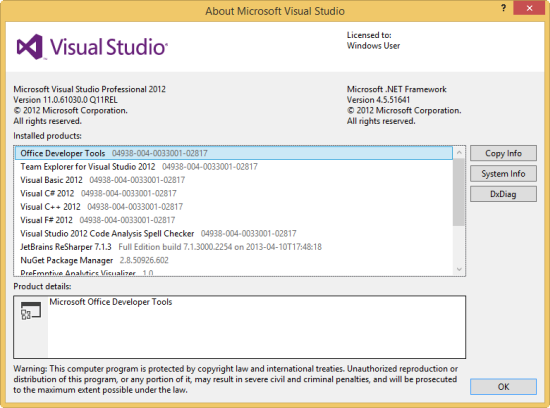This screenshot has width=550, height=408.
Task: Click the Office Developer Tools product icon
Action: pos(31,311)
